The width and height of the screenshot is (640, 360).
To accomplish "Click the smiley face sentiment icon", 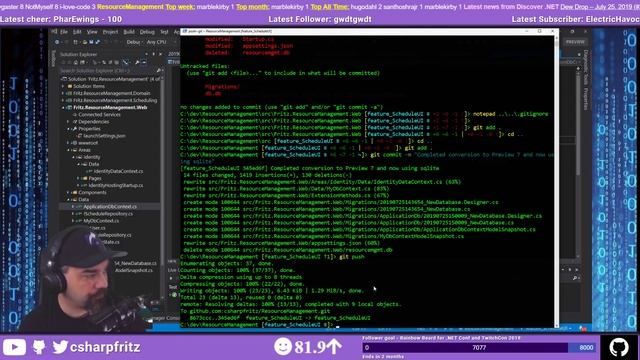I will click(283, 347).
